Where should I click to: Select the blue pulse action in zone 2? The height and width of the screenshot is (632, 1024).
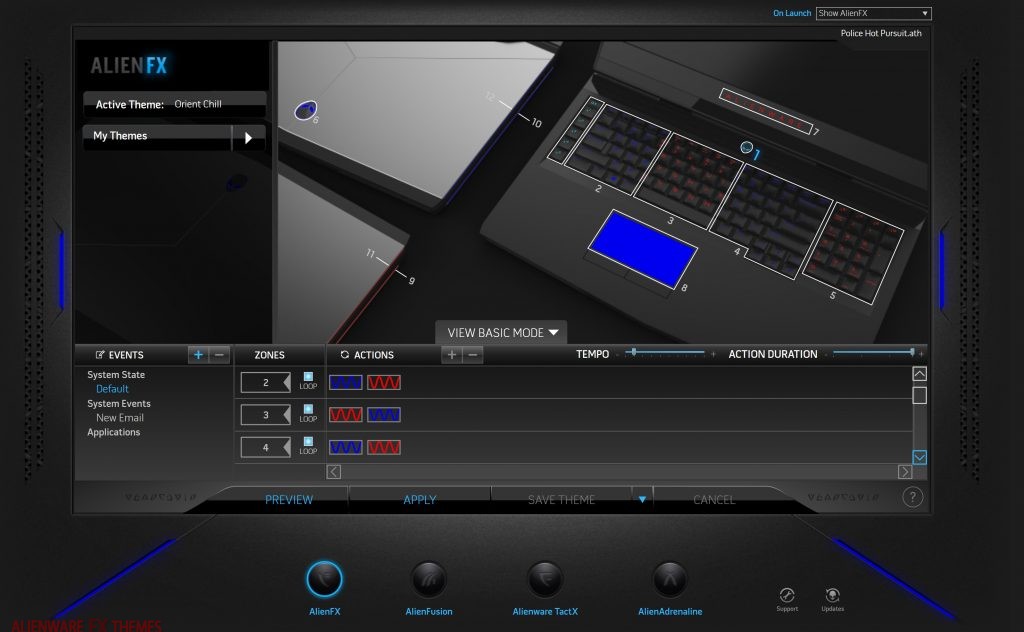[x=345, y=383]
